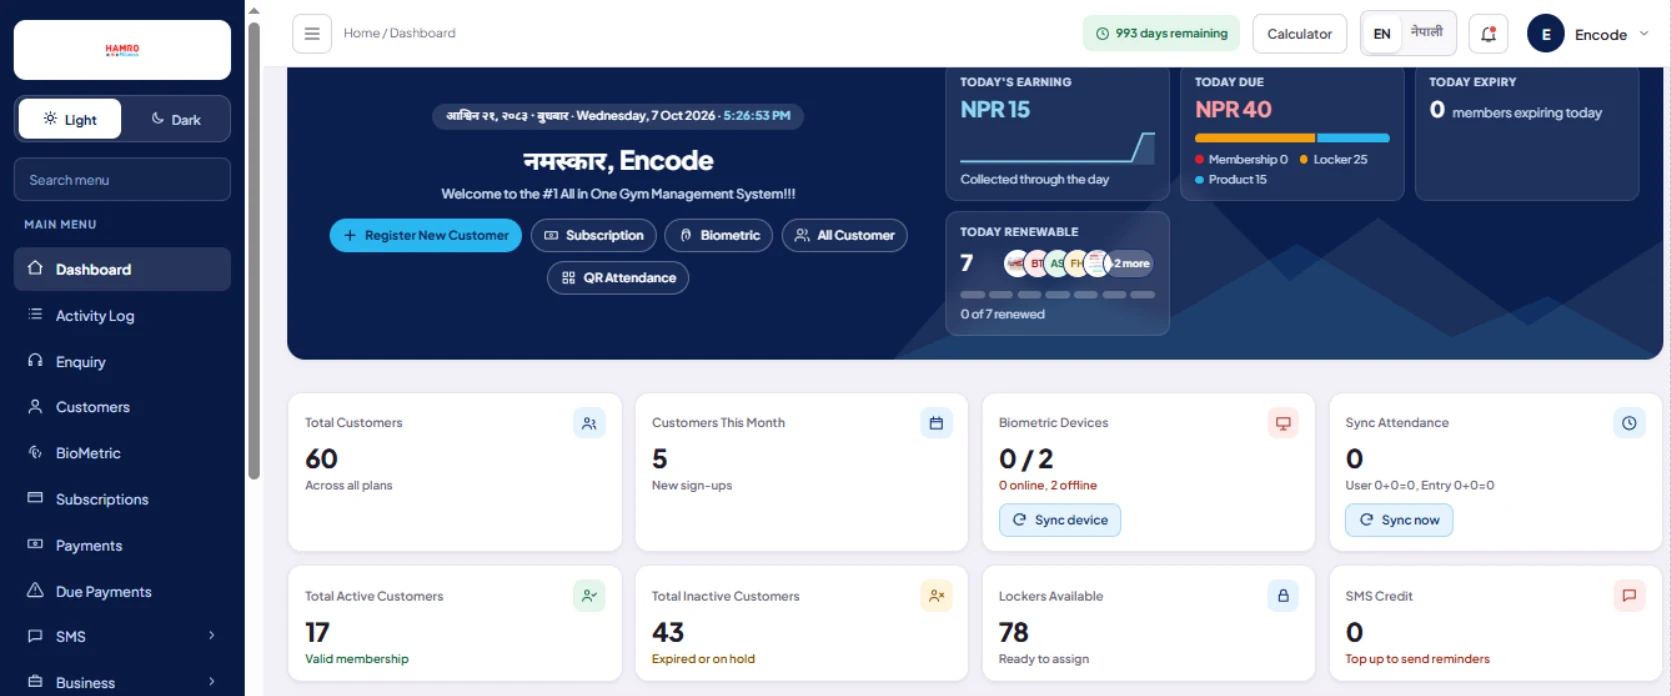Click the Due Payments warning icon
The image size is (1671, 696).
(35, 590)
